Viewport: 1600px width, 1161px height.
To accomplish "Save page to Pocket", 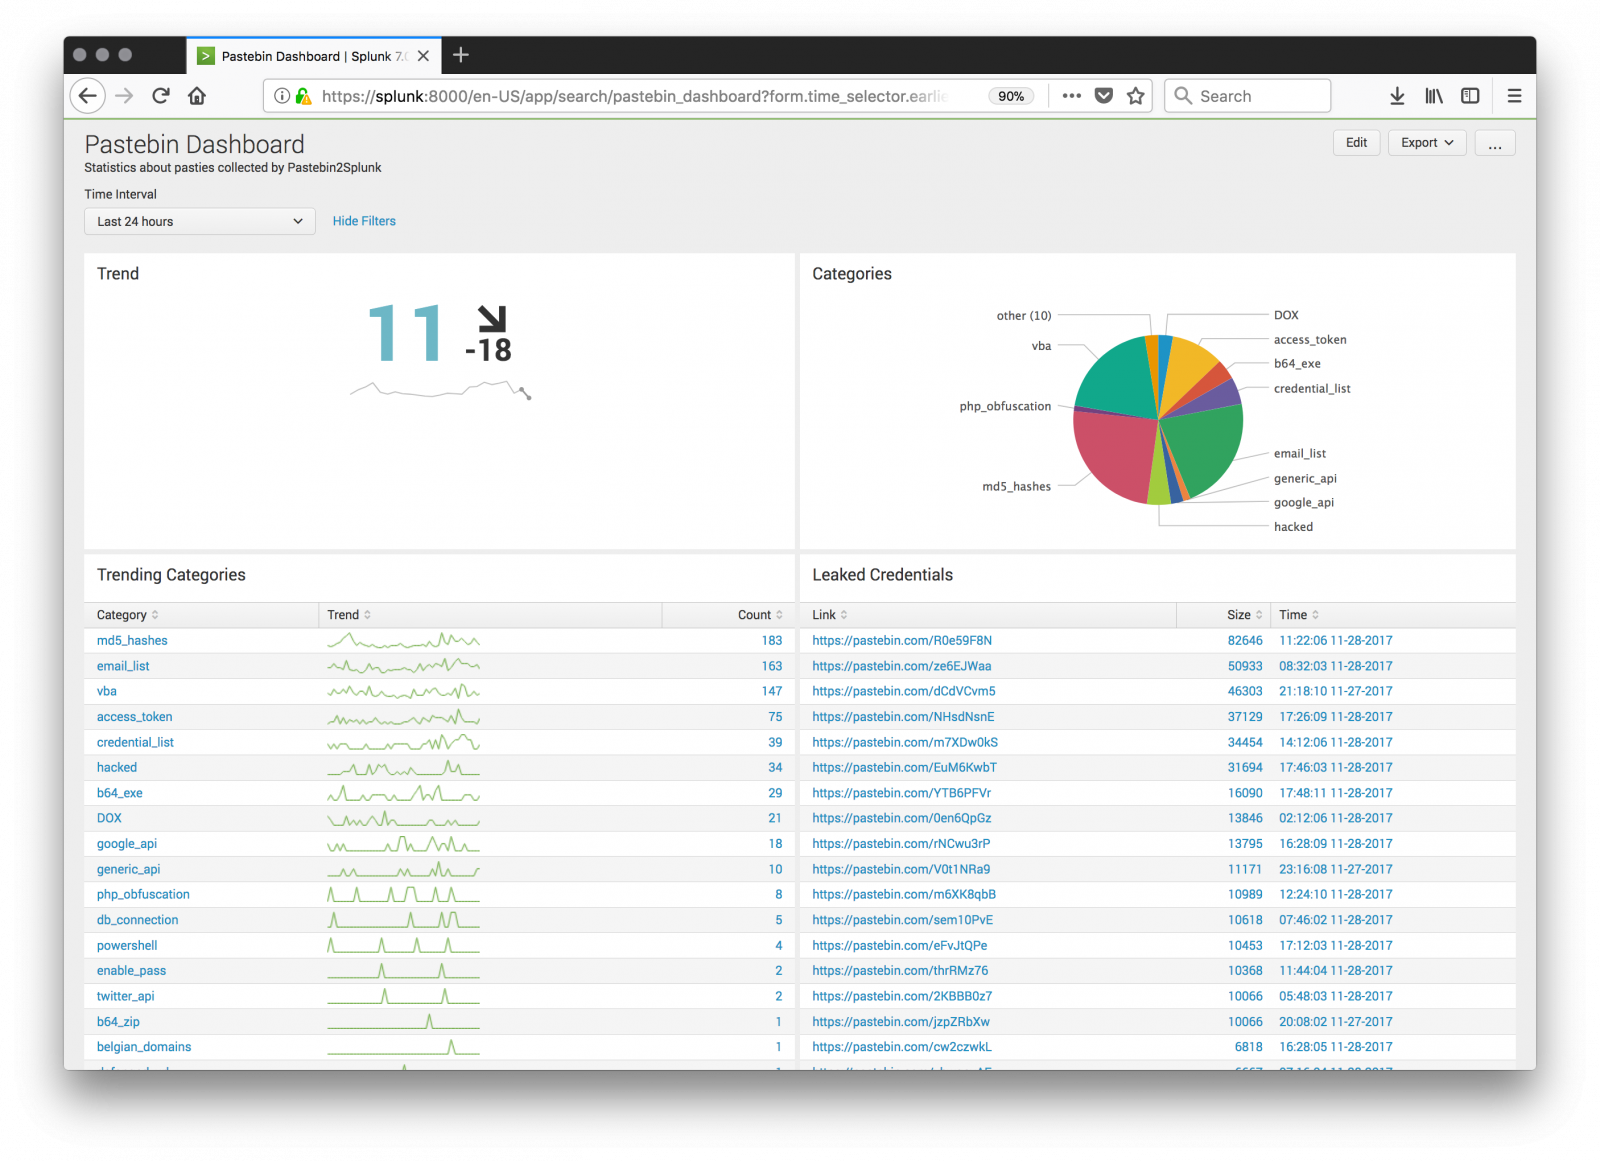I will 1104,96.
